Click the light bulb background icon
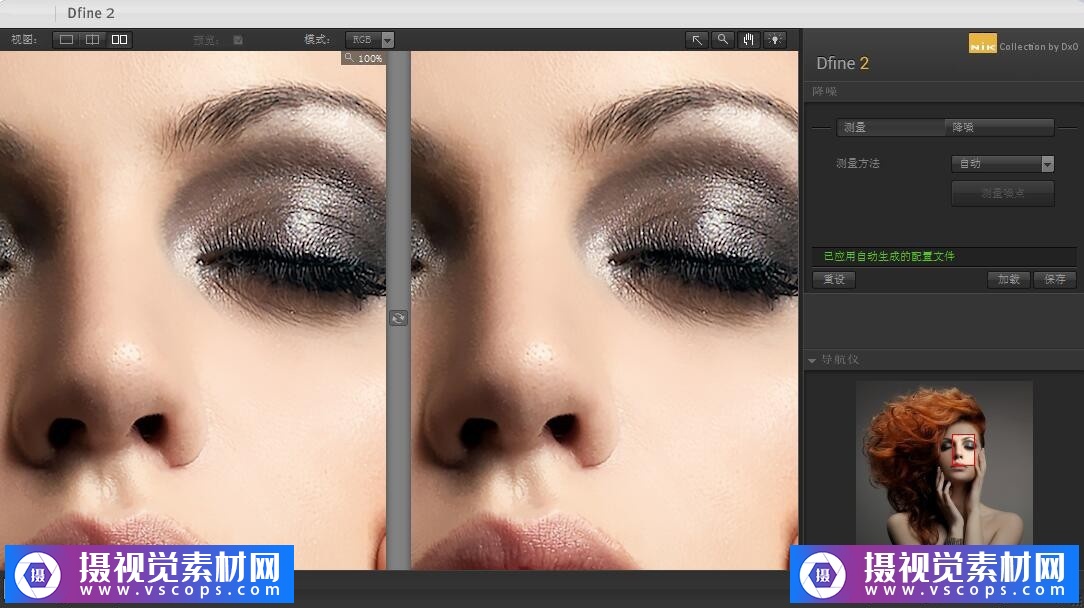The image size is (1084, 608). tap(774, 40)
